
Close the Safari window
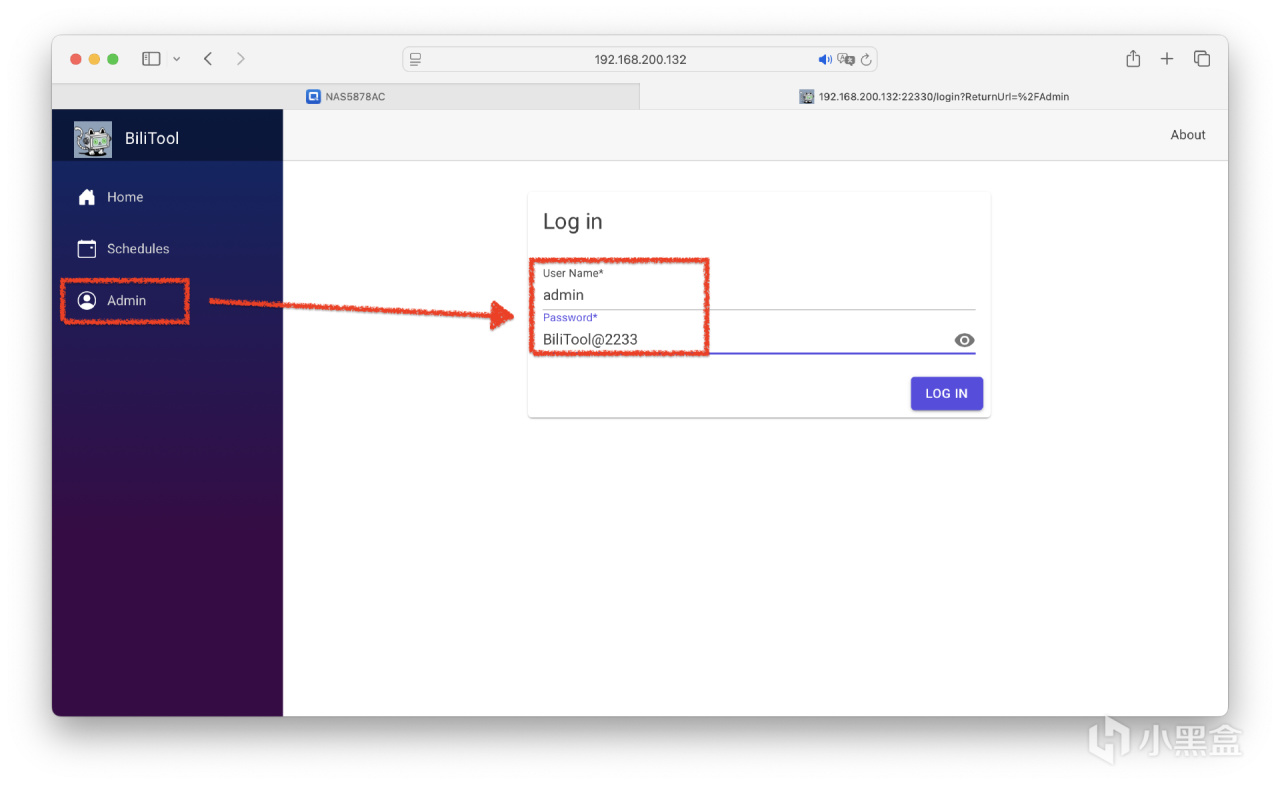(x=76, y=59)
